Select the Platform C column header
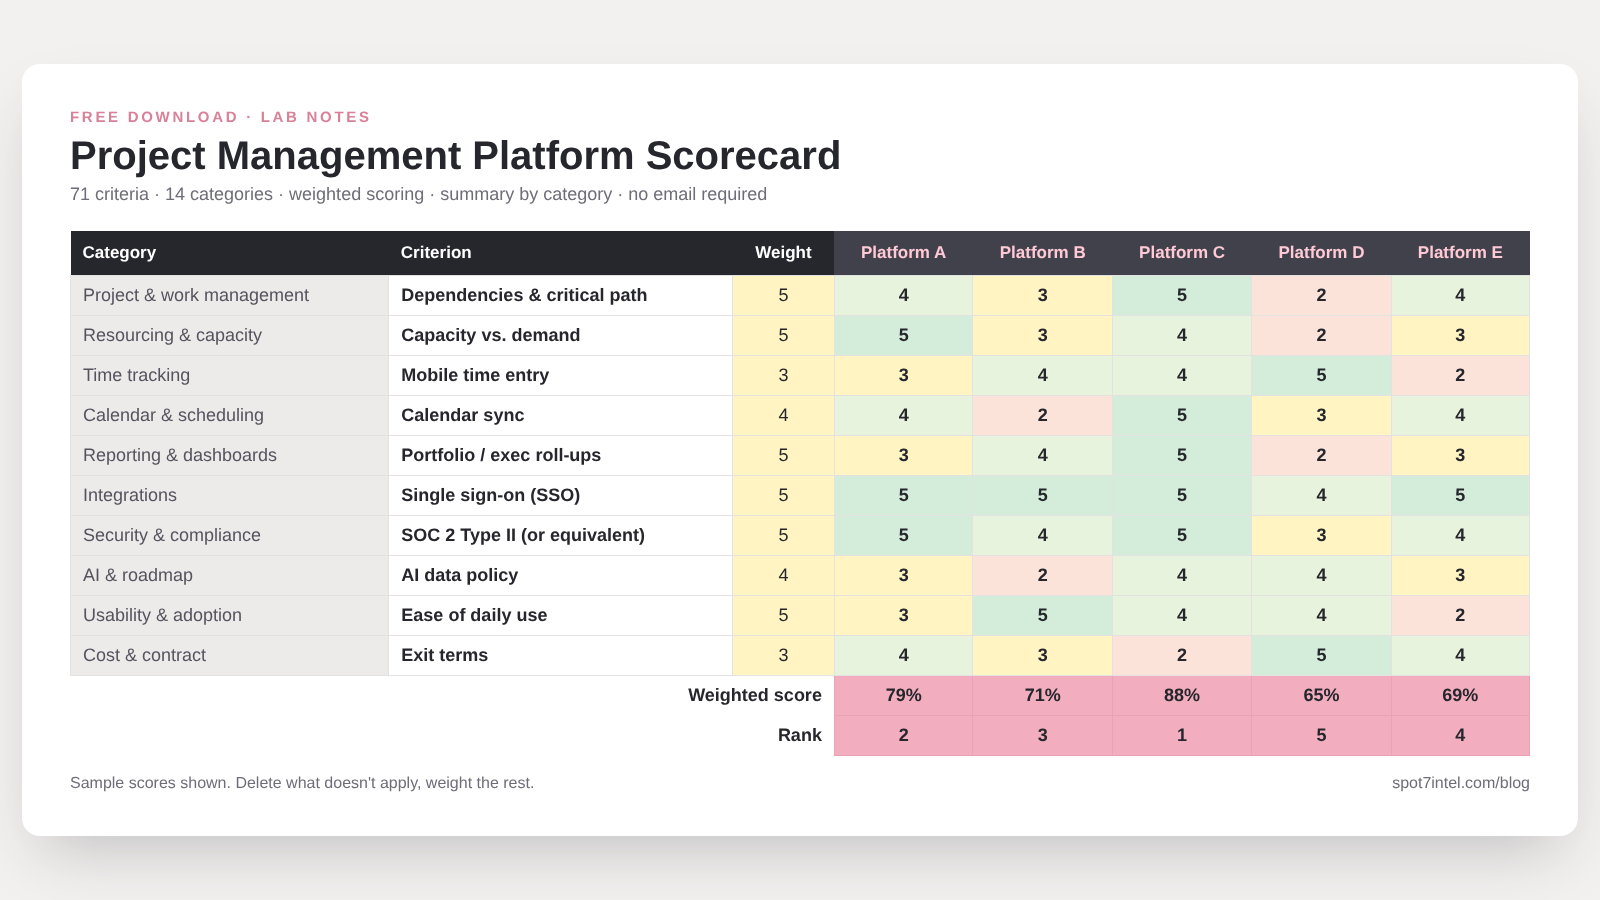This screenshot has width=1600, height=900. [x=1182, y=253]
